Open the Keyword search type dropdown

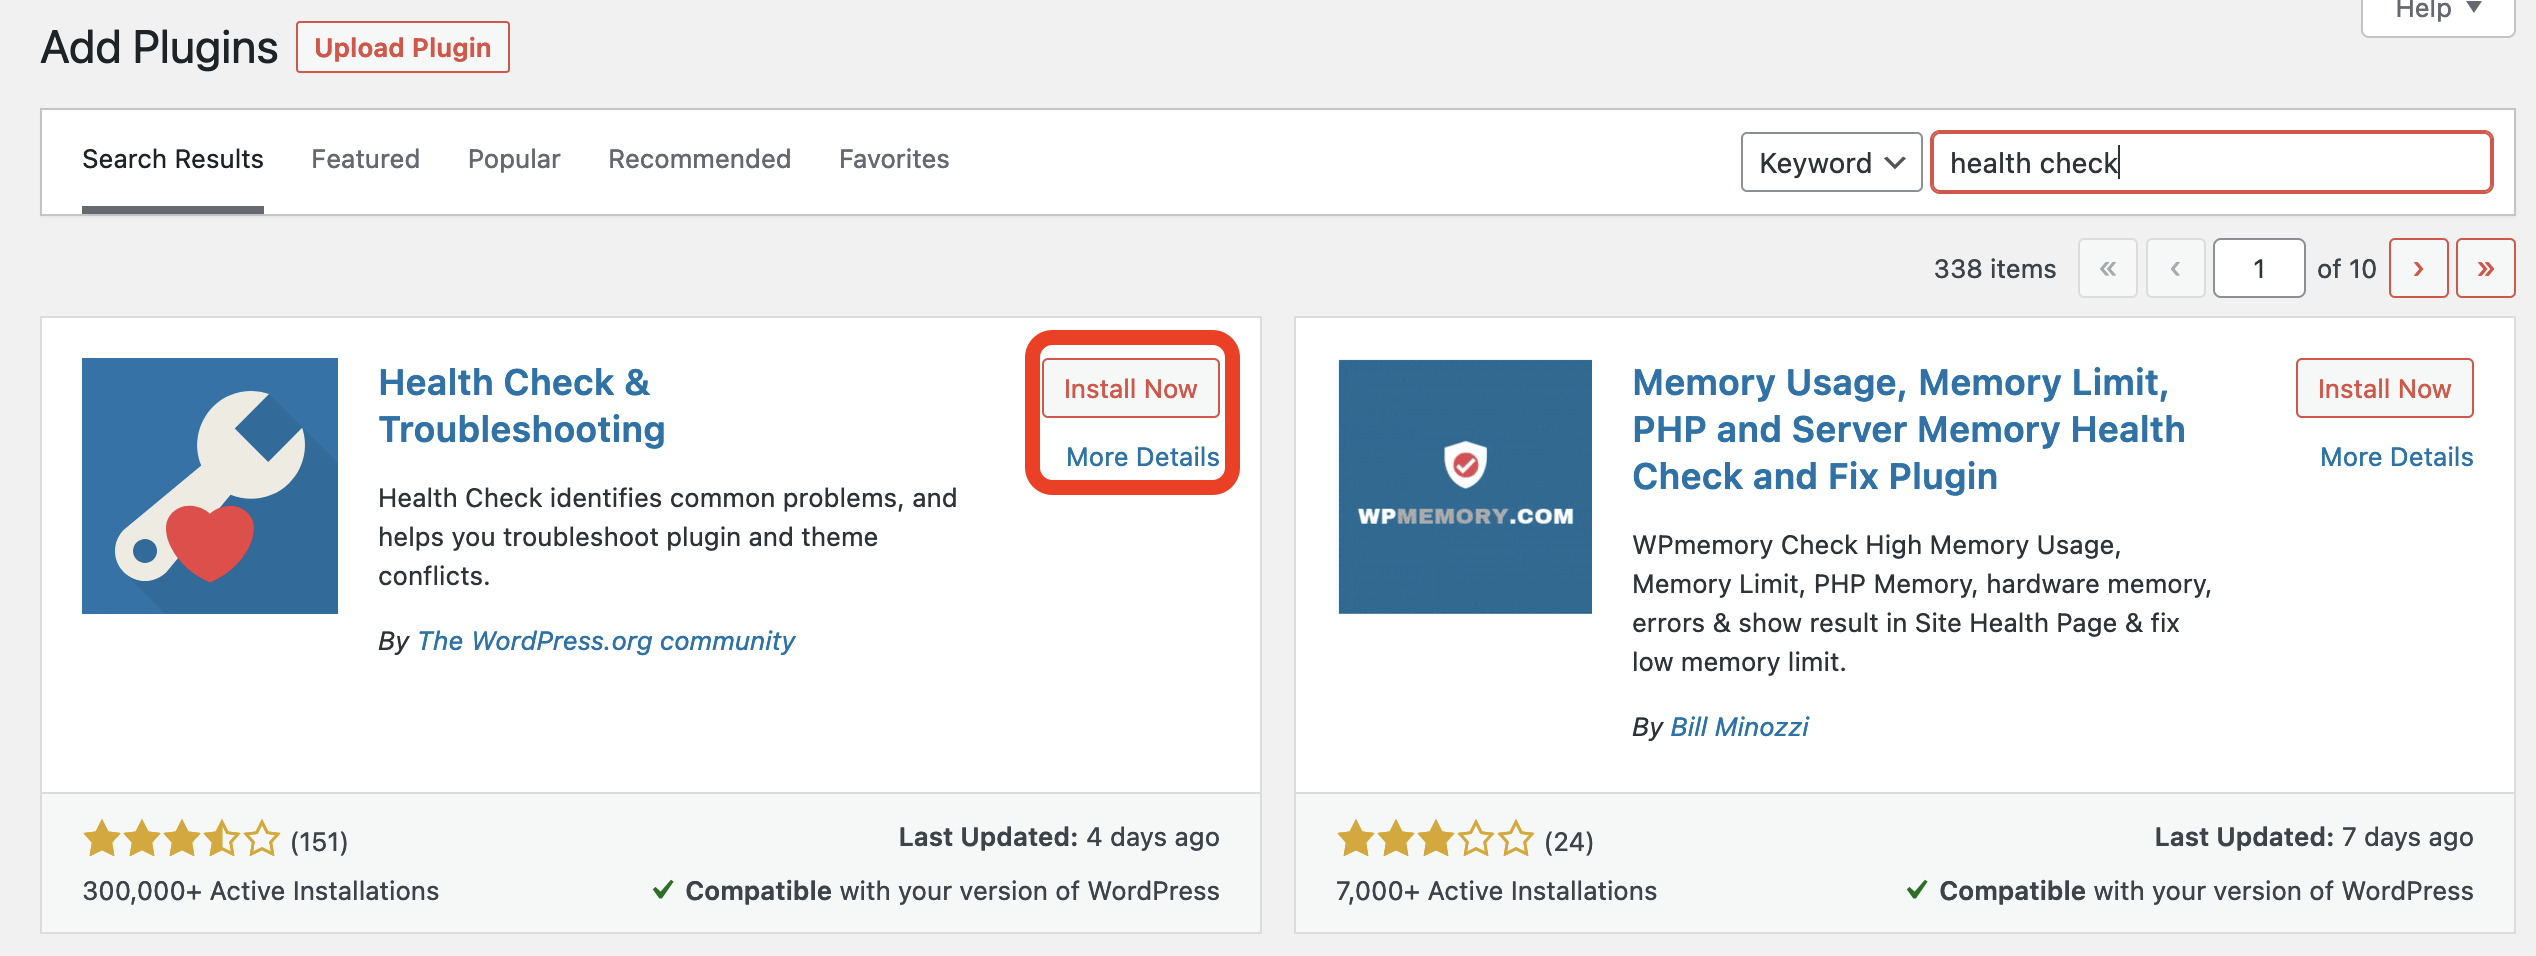[x=1831, y=162]
